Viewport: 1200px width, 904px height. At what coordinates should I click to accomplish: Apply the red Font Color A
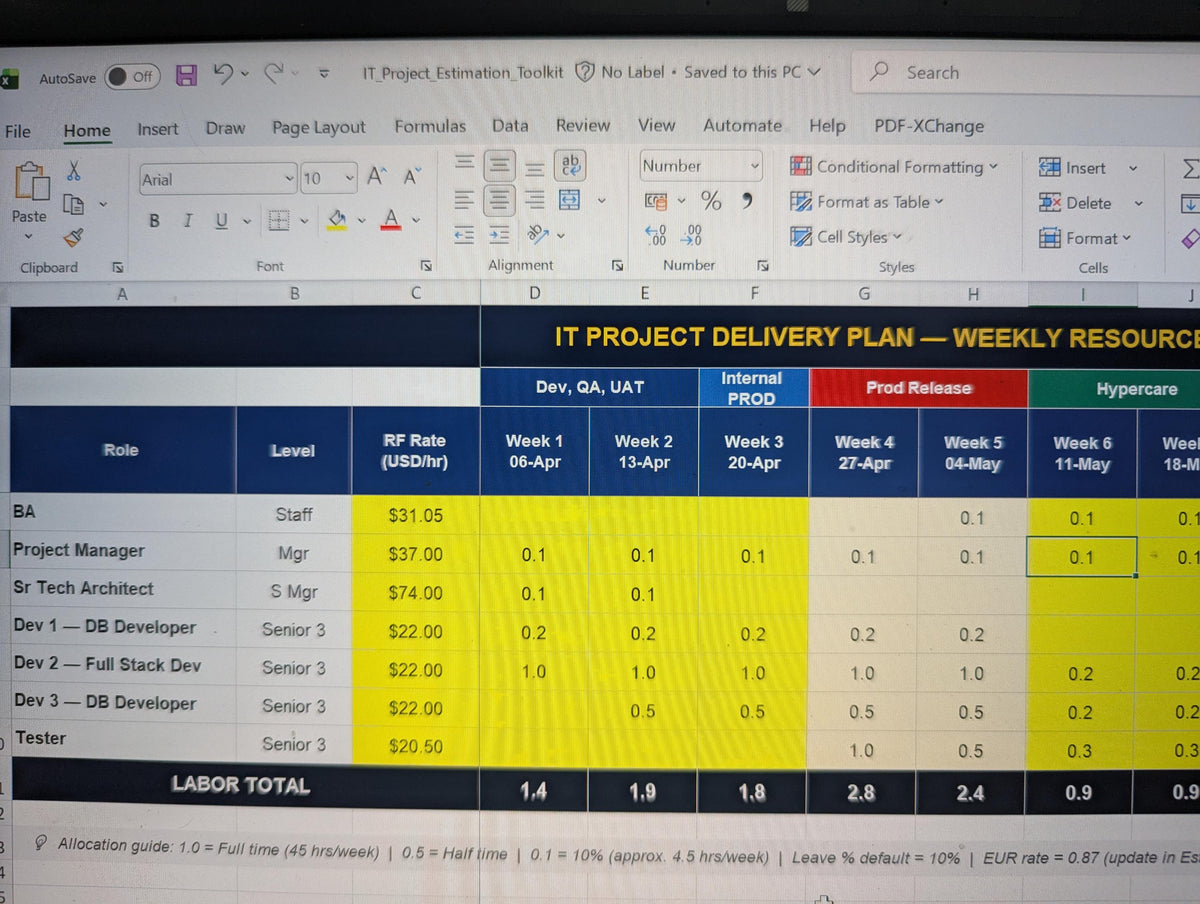[392, 220]
